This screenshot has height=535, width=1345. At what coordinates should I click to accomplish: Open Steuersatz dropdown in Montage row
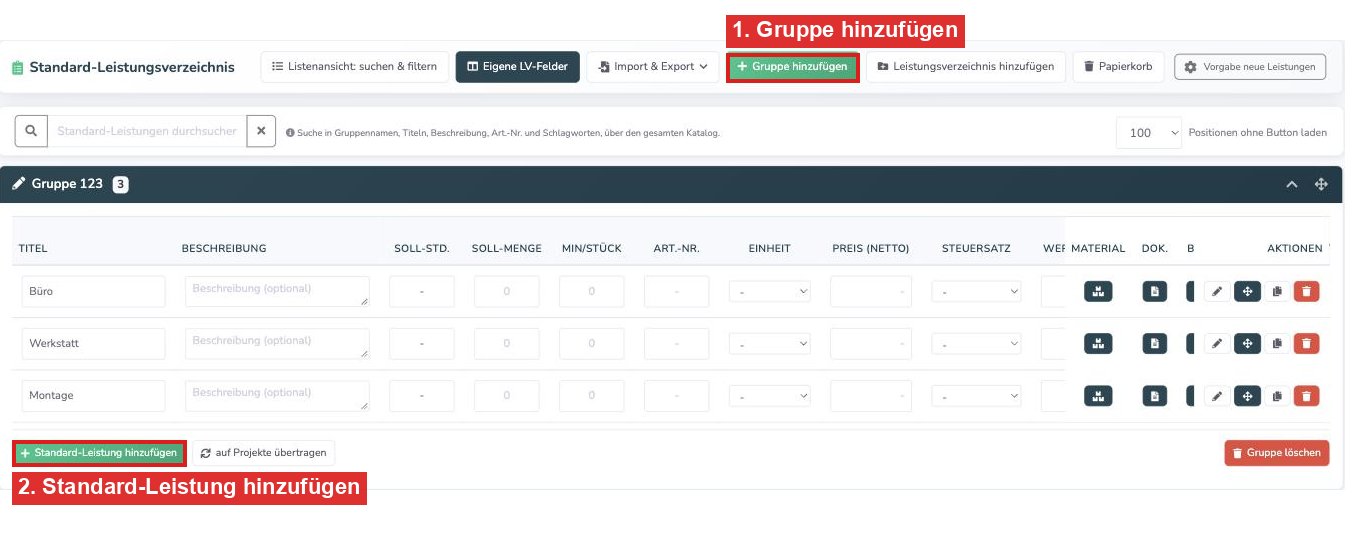976,395
